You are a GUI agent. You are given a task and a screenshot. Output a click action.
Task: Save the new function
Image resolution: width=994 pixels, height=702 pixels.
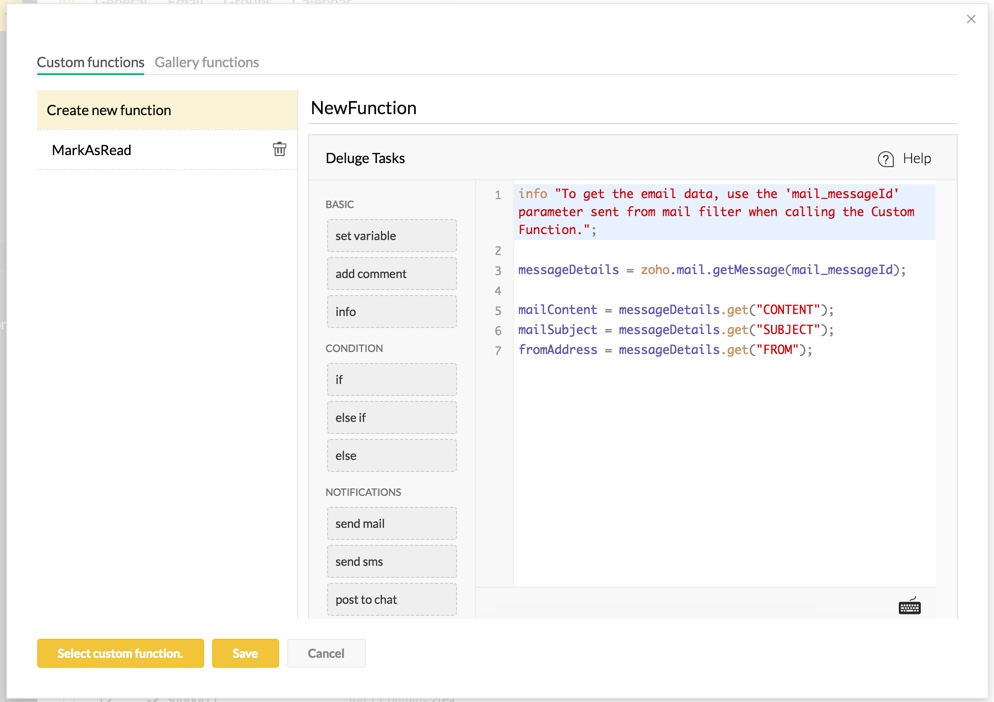[x=245, y=653]
